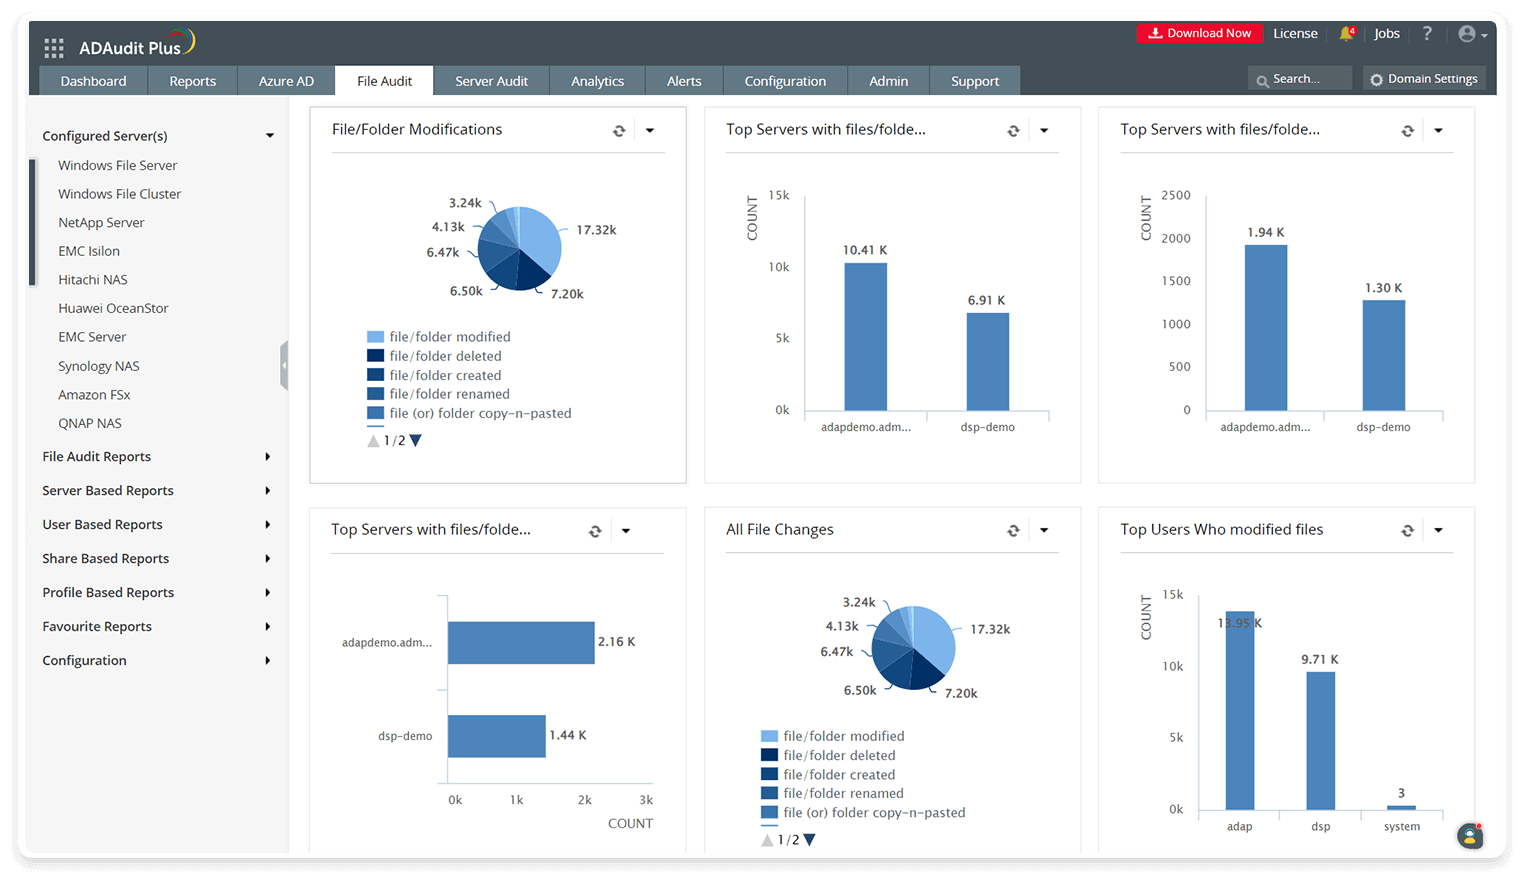Click file/folder deleted legend swatch in File/Folder Modifications

click(375, 356)
